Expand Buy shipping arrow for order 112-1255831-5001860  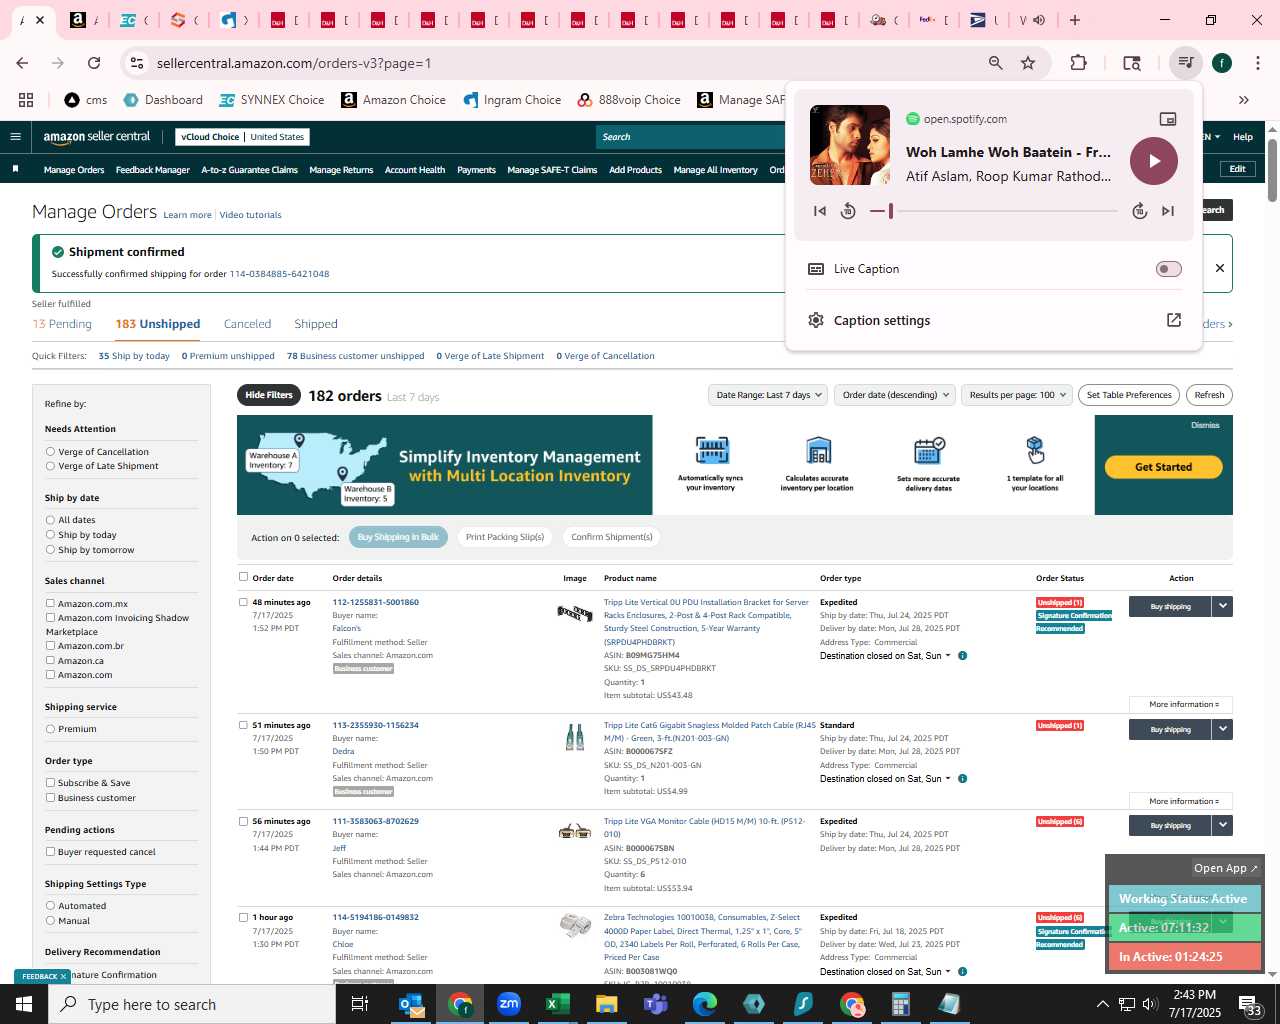[1222, 606]
